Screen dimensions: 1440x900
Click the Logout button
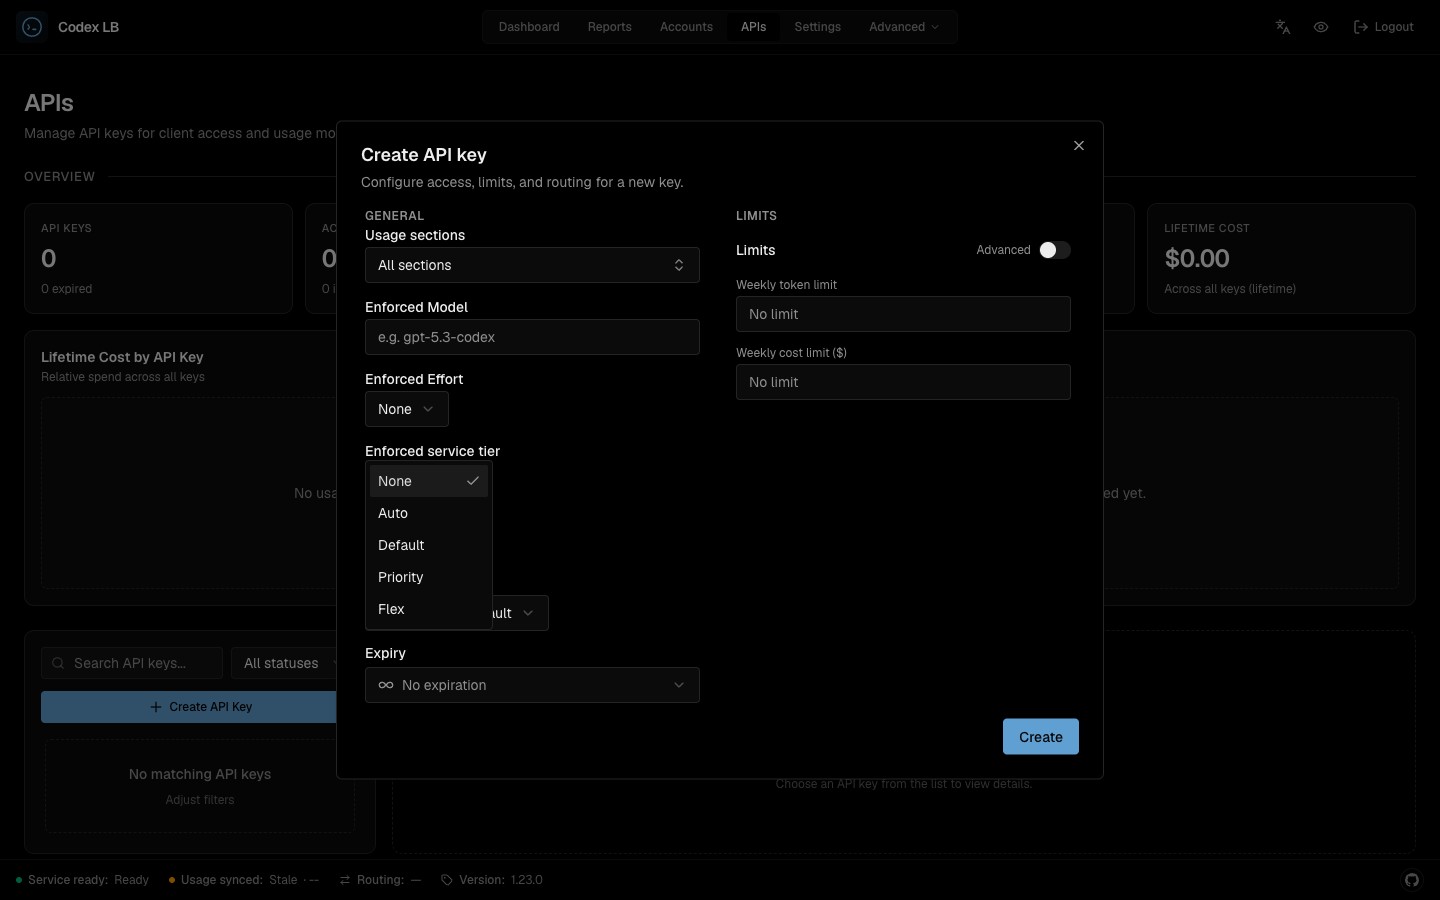(1383, 27)
